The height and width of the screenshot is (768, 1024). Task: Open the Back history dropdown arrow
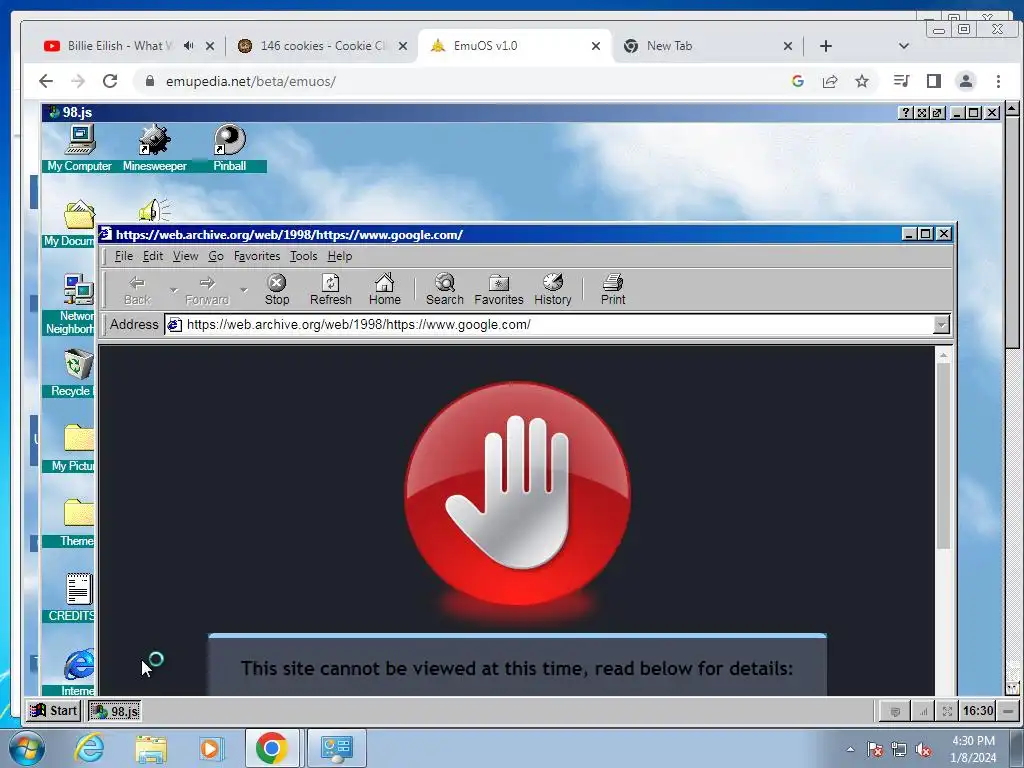click(173, 289)
